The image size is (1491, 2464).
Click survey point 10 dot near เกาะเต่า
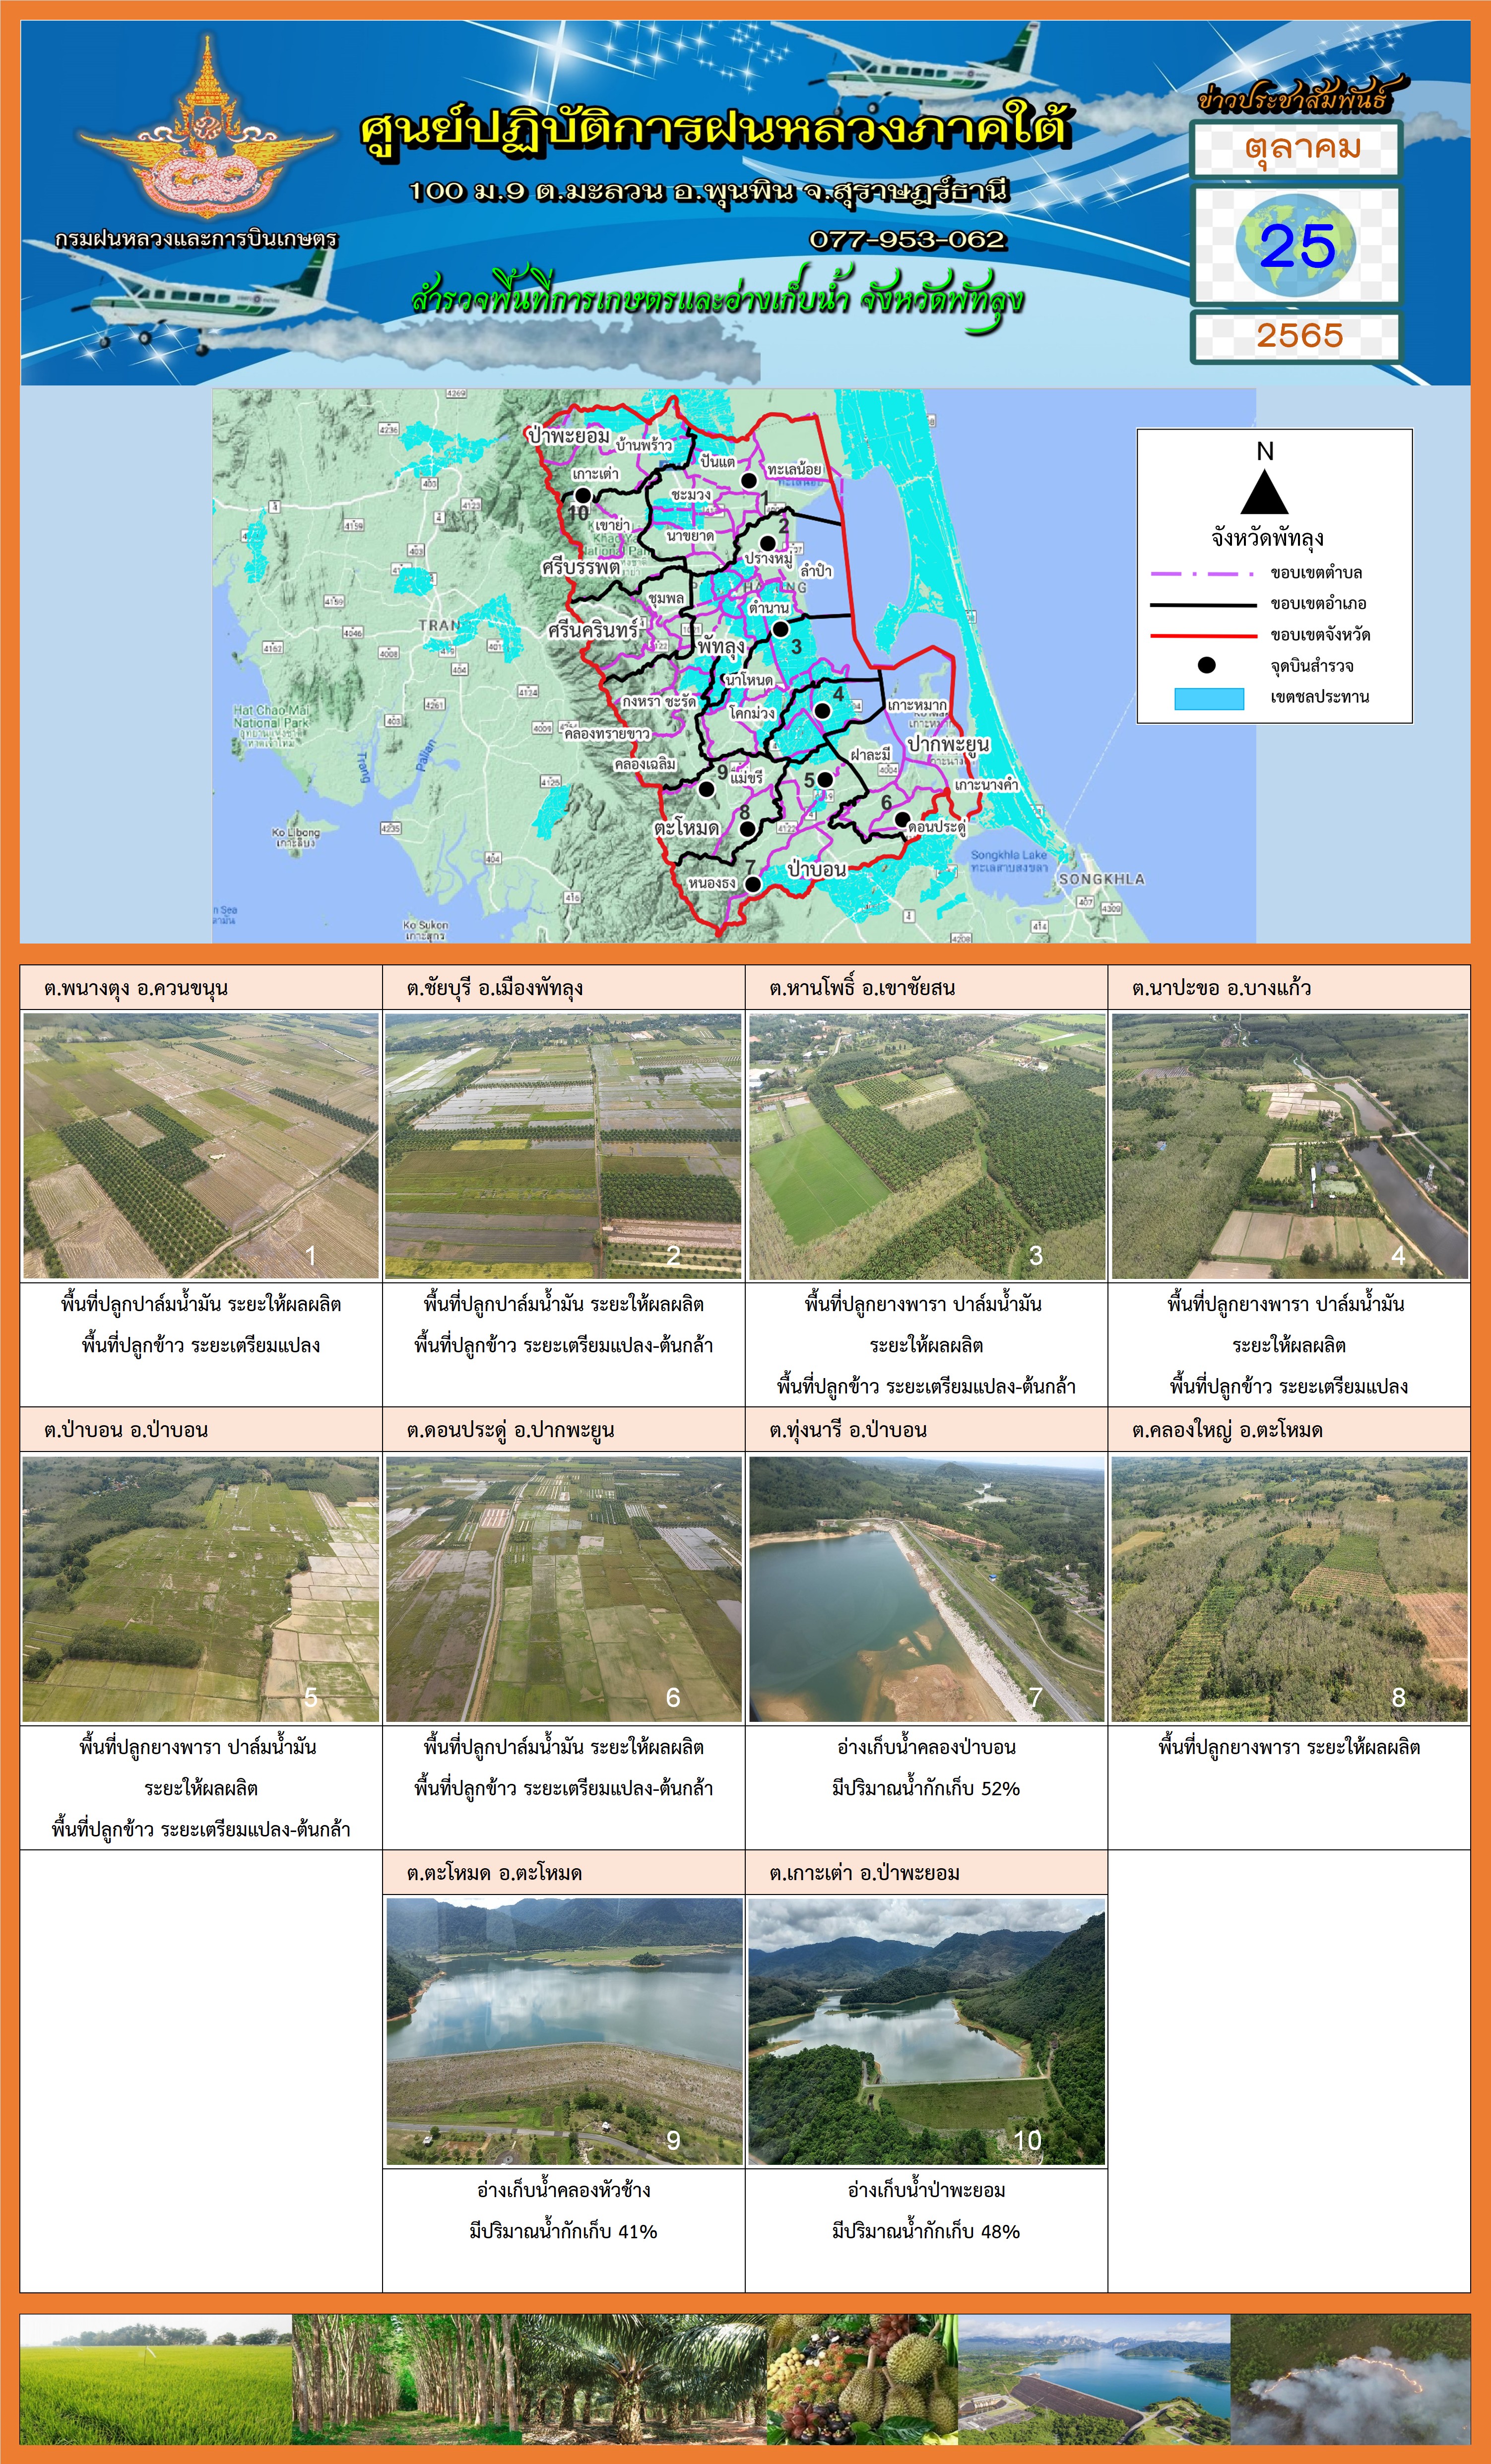[582, 495]
